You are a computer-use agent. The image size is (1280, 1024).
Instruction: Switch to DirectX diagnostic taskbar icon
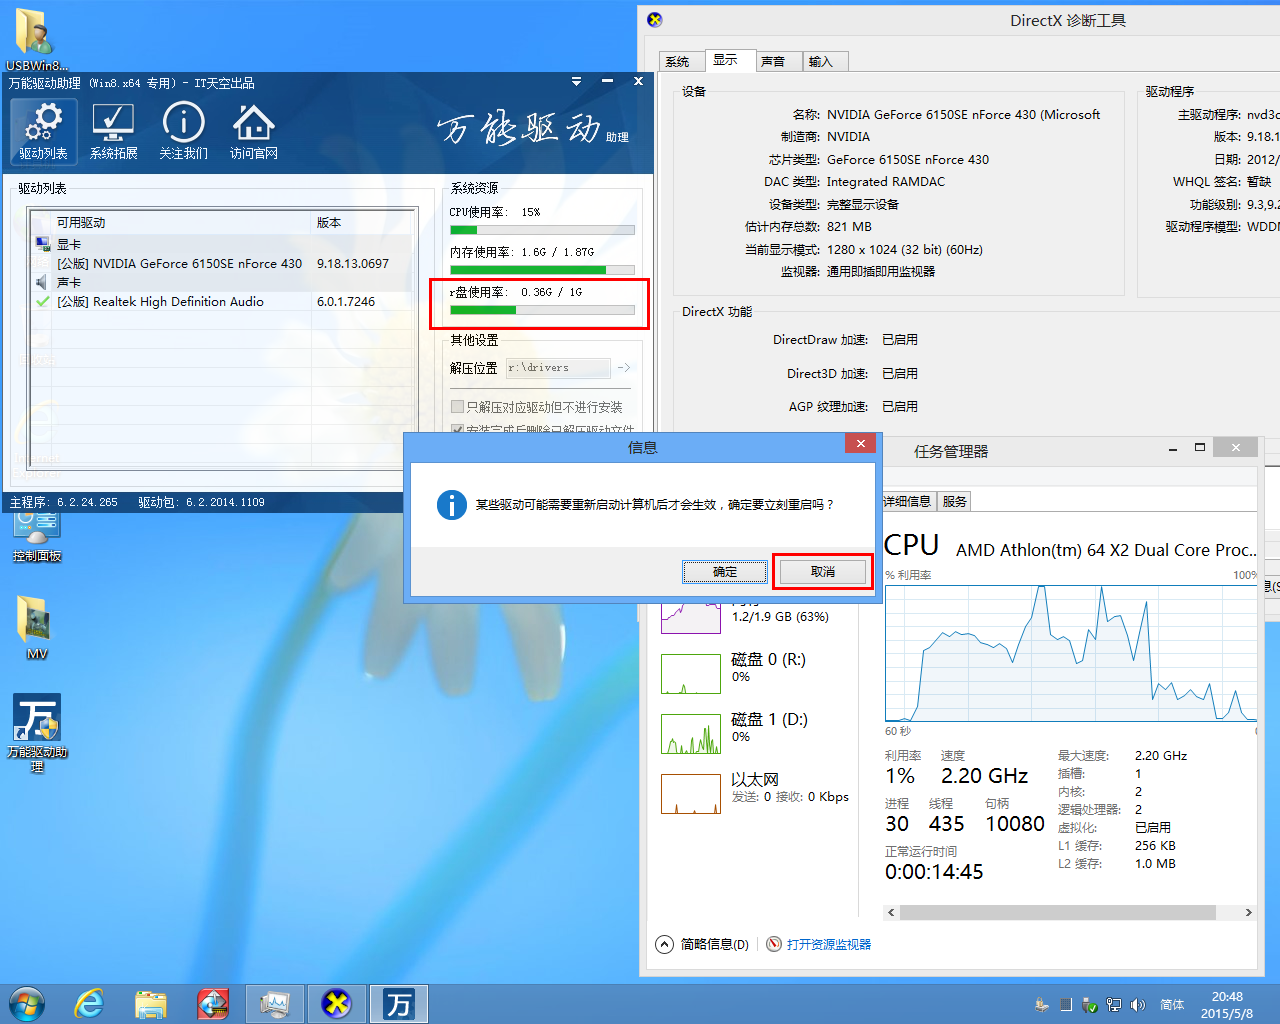point(337,1004)
